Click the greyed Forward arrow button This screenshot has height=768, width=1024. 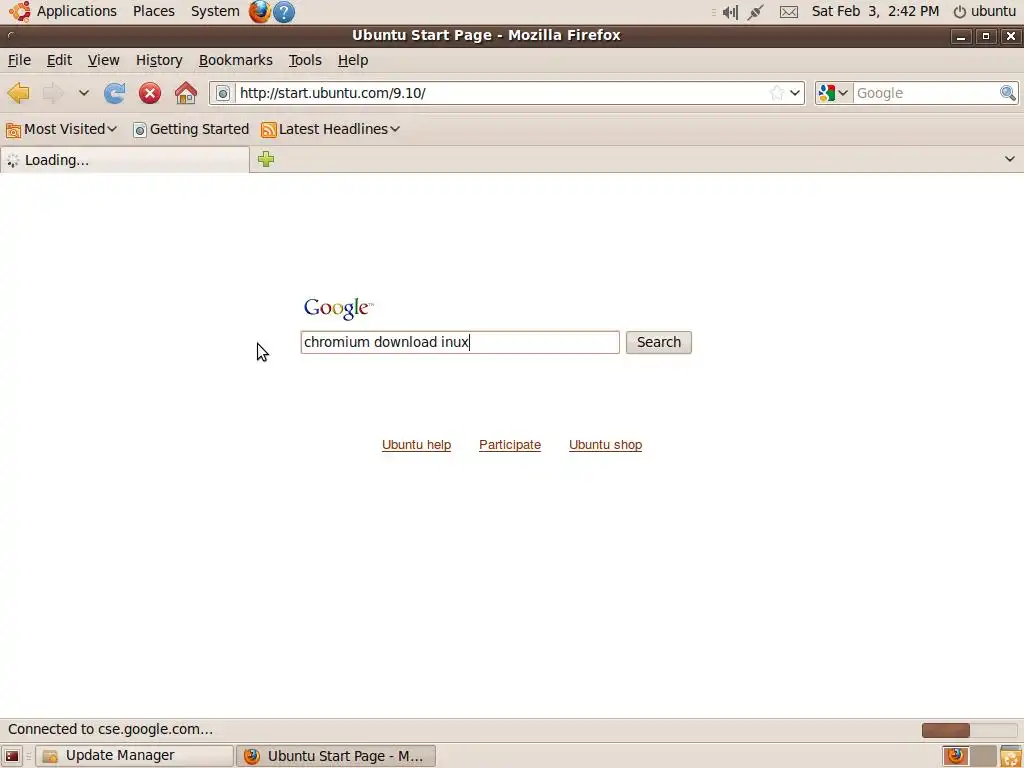tap(53, 93)
